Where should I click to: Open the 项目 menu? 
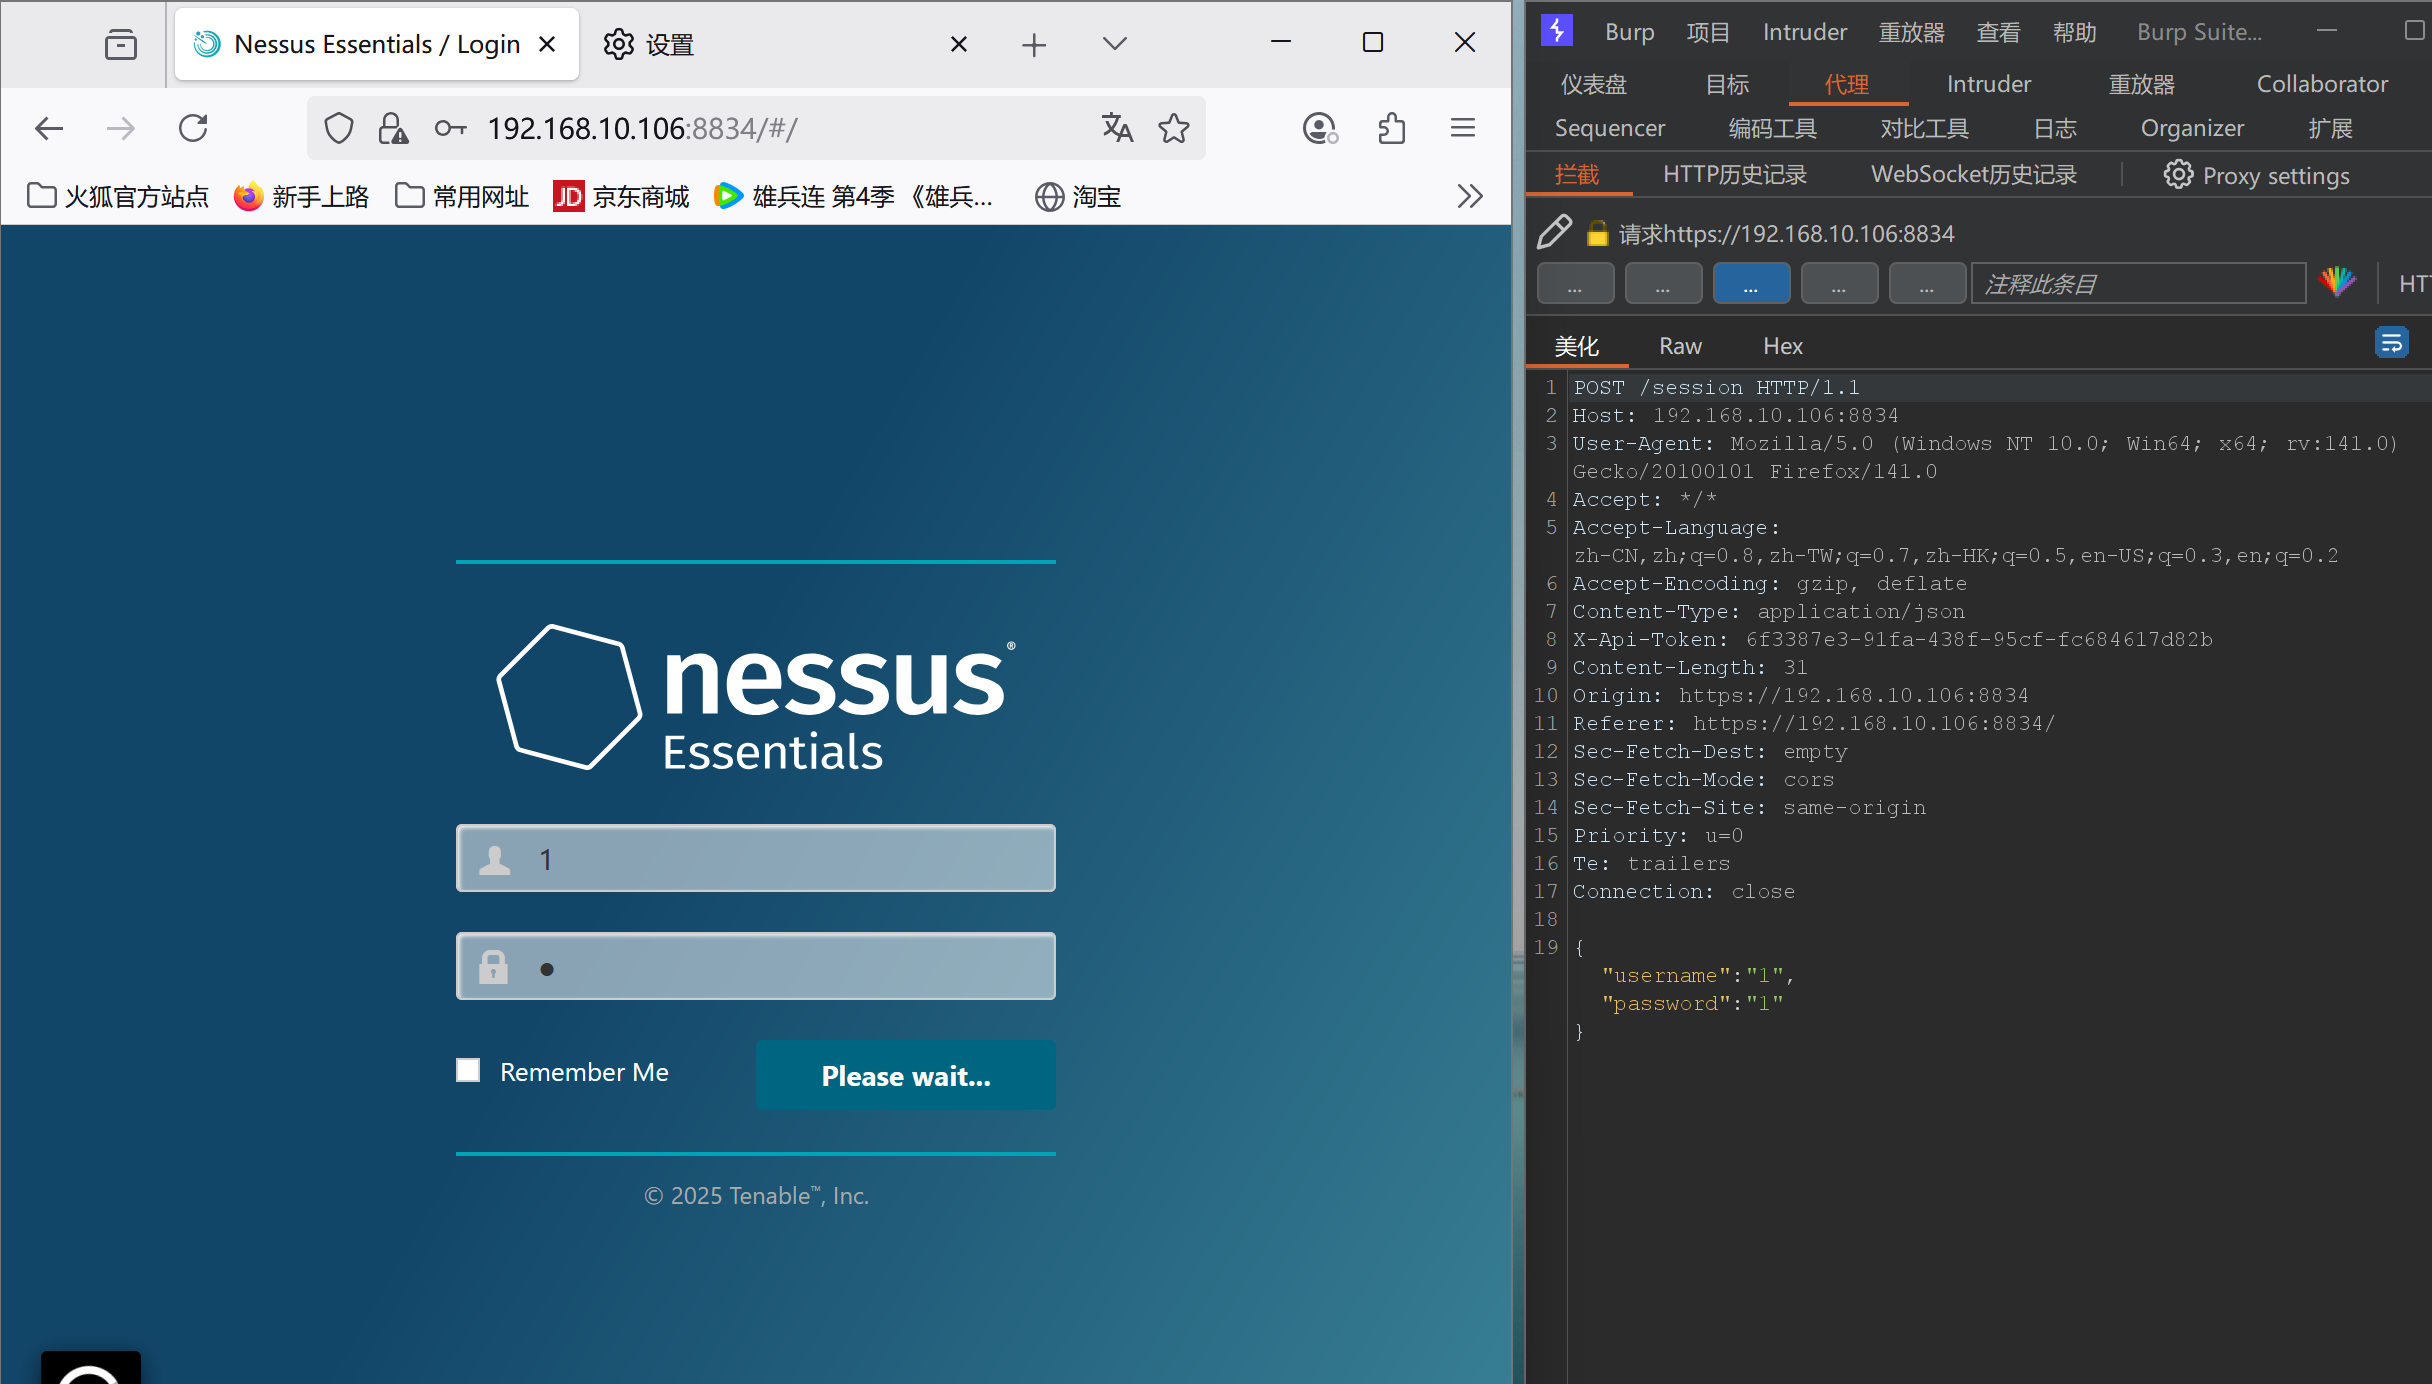1708,32
